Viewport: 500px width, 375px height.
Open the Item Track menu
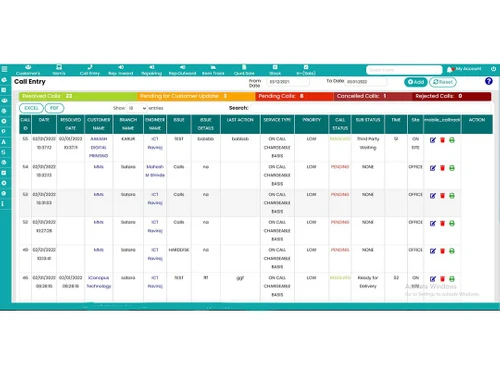[x=213, y=70]
